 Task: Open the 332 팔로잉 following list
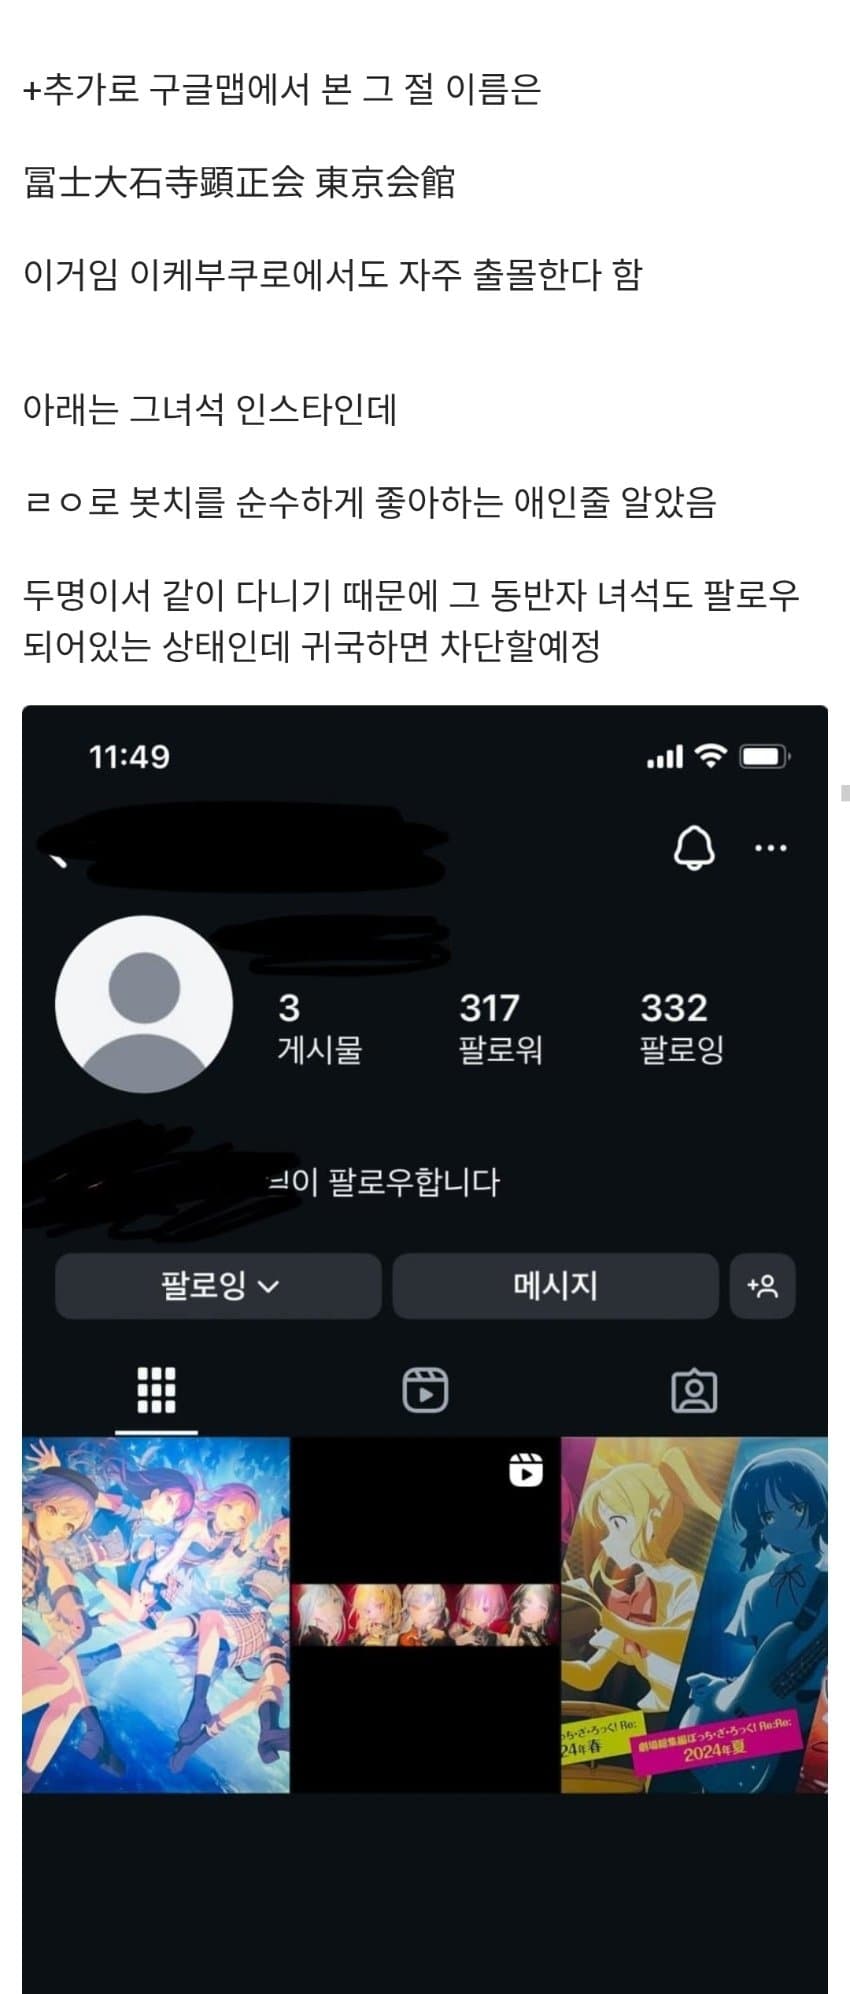pyautogui.click(x=681, y=1028)
